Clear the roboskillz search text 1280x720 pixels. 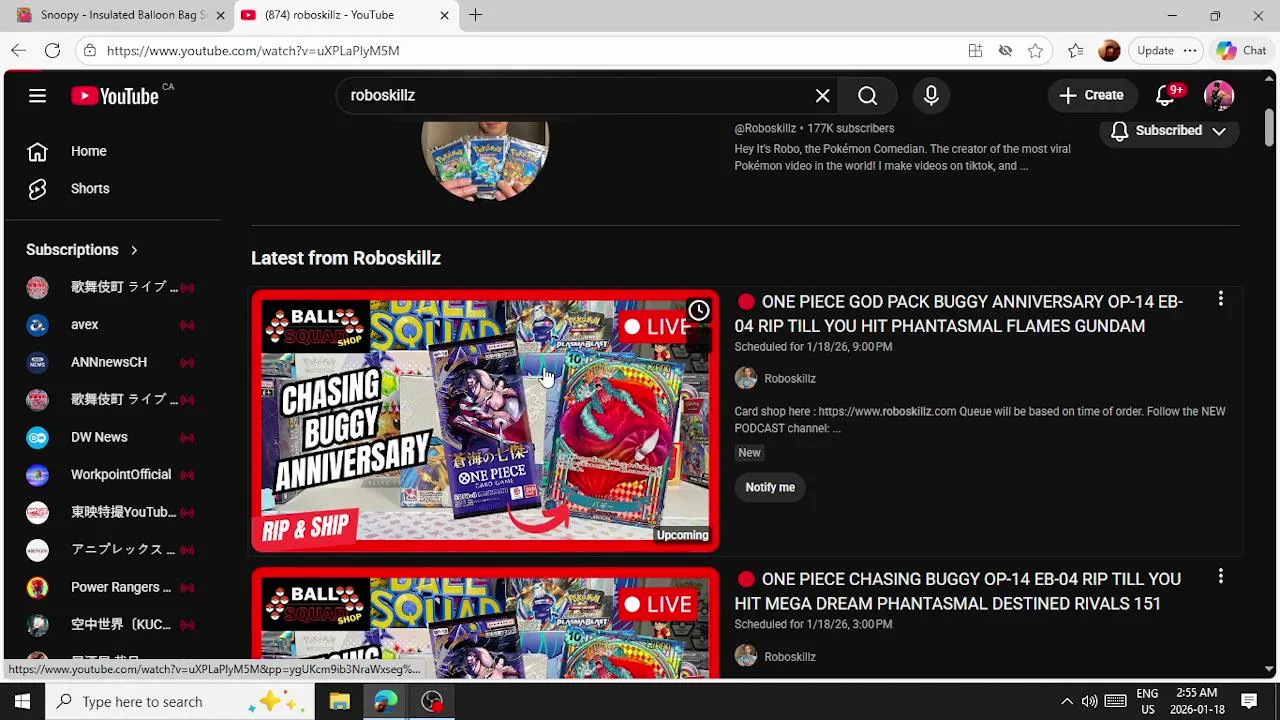[x=822, y=95]
